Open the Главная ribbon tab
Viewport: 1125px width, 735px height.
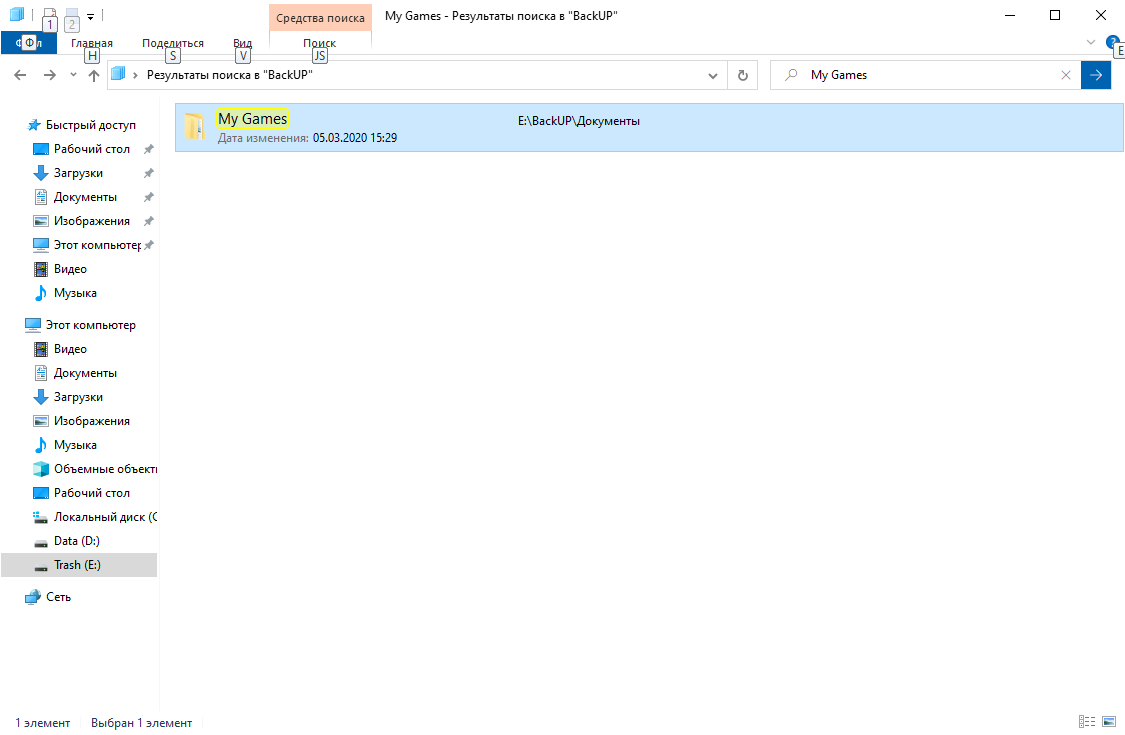tap(92, 43)
